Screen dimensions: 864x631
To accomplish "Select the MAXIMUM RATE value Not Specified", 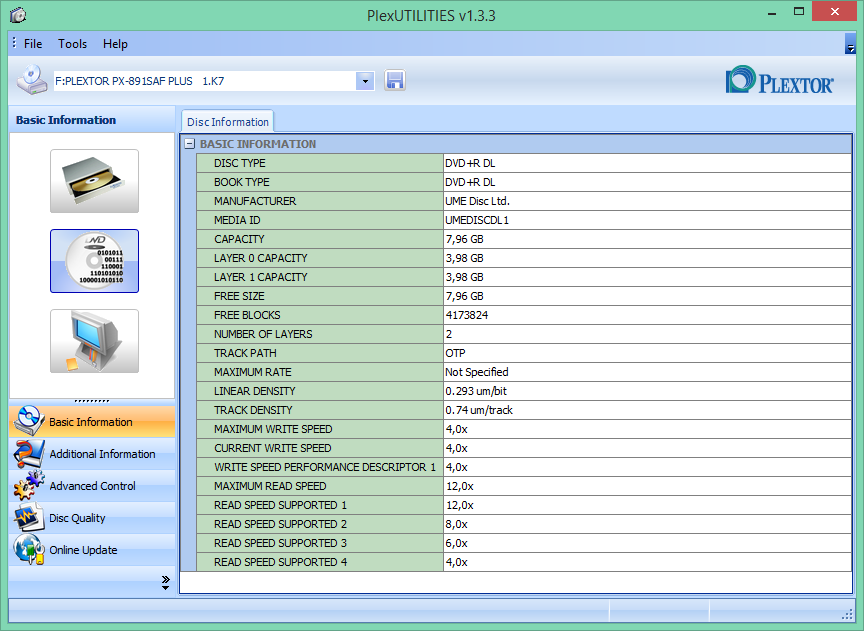I will tap(477, 372).
